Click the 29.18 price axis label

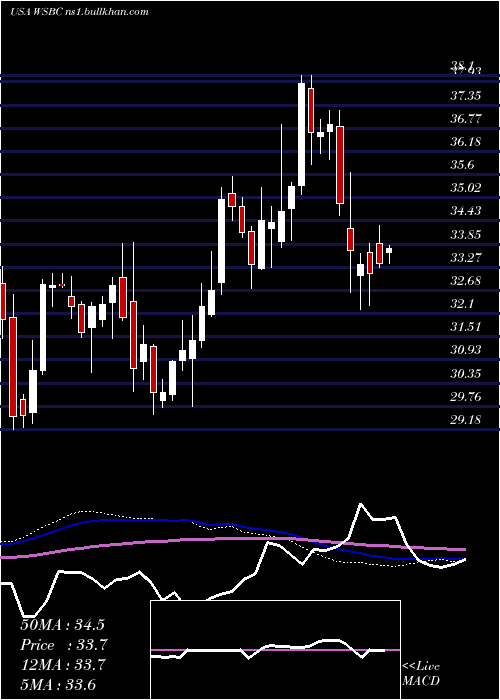click(466, 420)
